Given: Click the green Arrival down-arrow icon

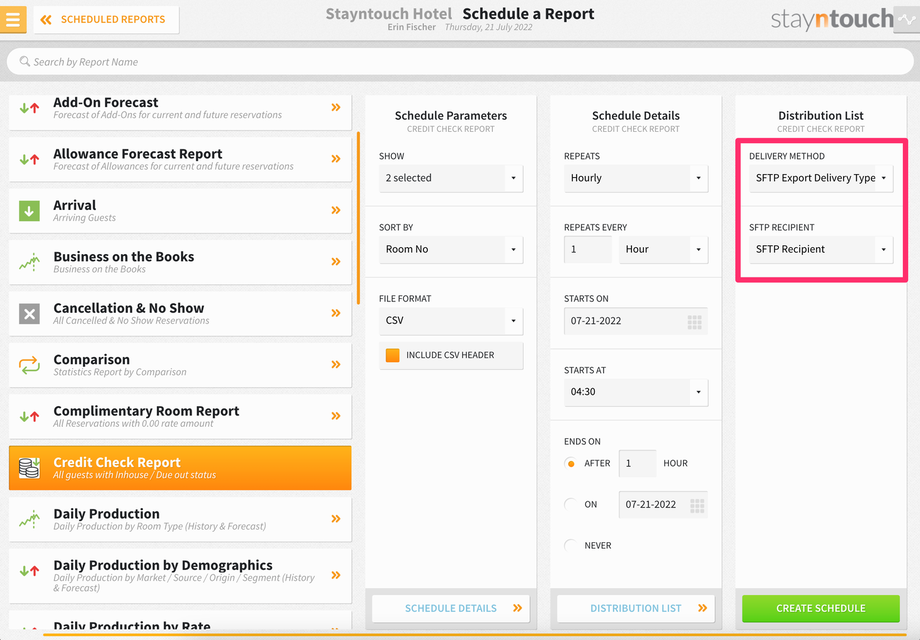Looking at the screenshot, I should [29, 211].
